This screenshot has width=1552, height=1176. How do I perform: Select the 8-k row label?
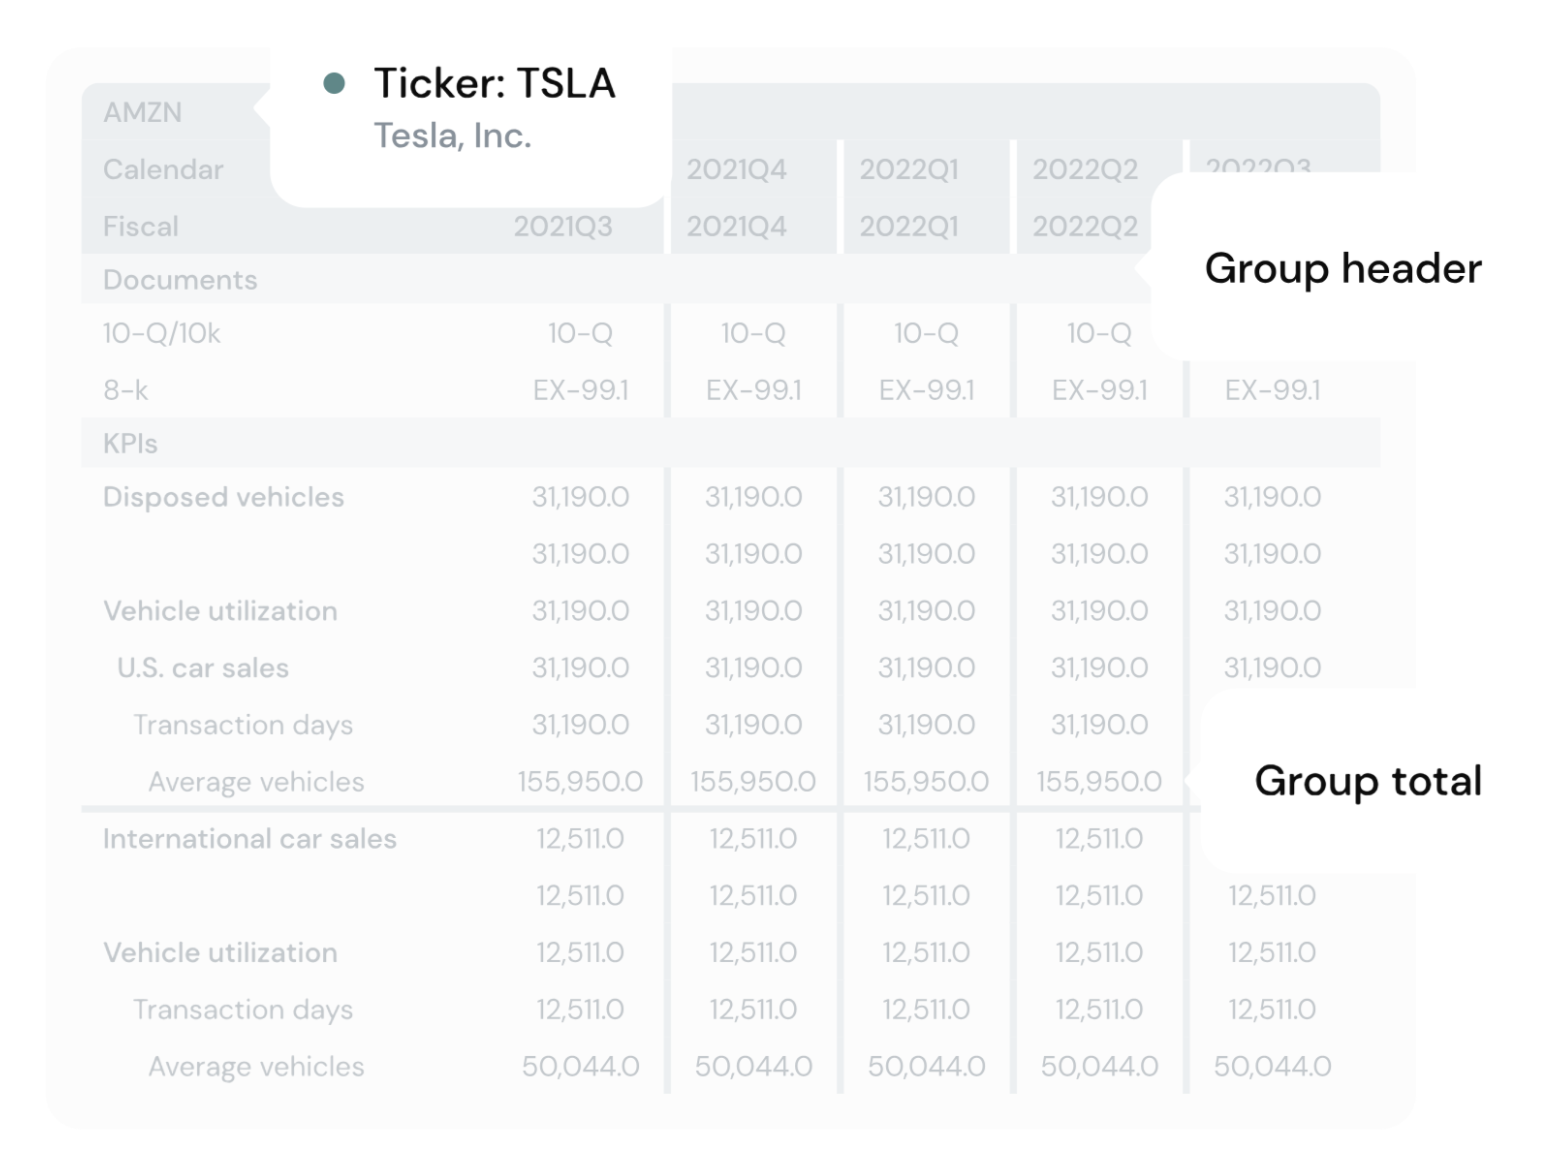(x=126, y=390)
